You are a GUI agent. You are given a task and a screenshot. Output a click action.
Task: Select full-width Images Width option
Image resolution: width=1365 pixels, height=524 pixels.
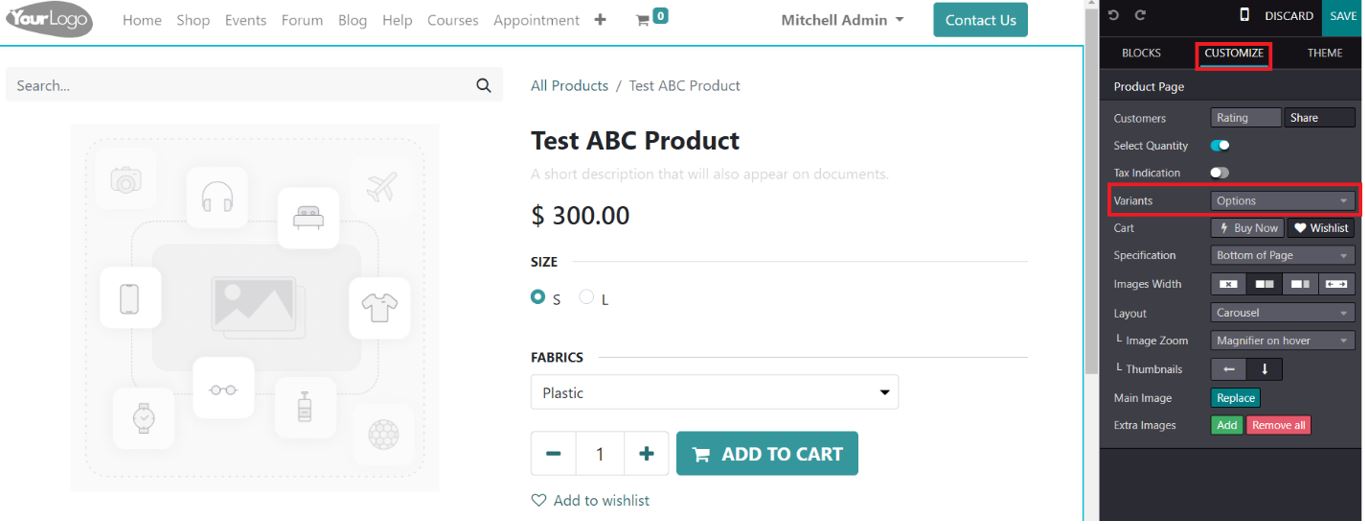click(x=1337, y=284)
